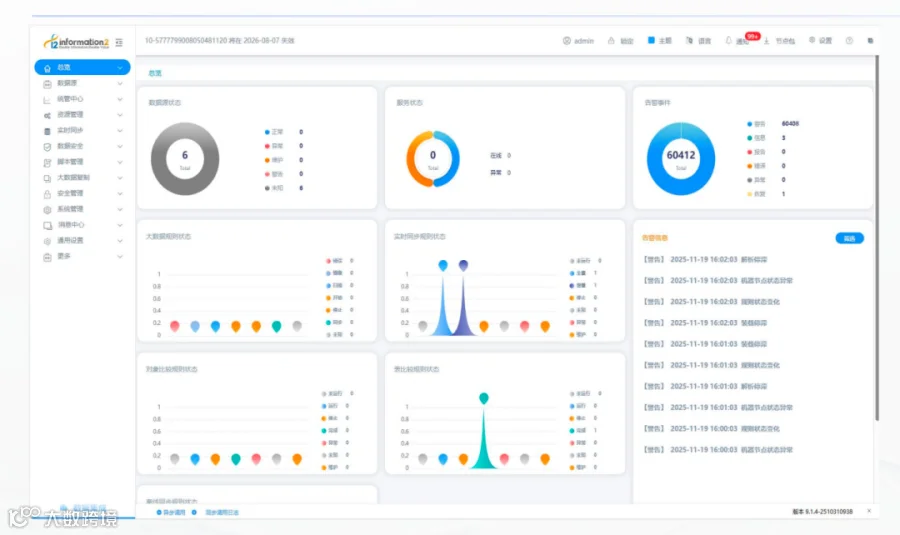Open notifications bell with 99+ badge
Image resolution: width=900 pixels, height=535 pixels.
tap(728, 41)
